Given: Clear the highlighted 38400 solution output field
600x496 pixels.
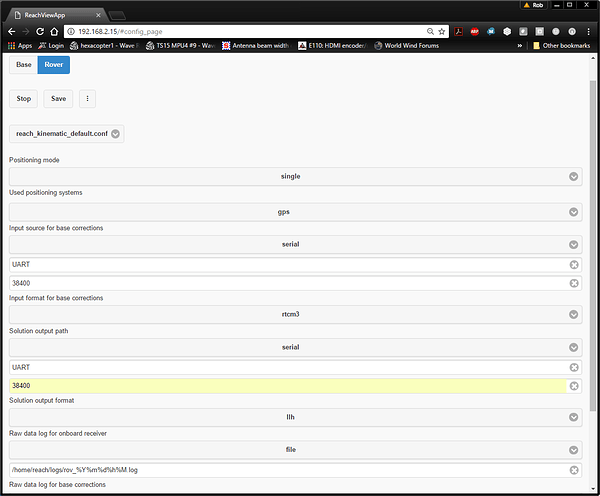Looking at the screenshot, I should [574, 386].
